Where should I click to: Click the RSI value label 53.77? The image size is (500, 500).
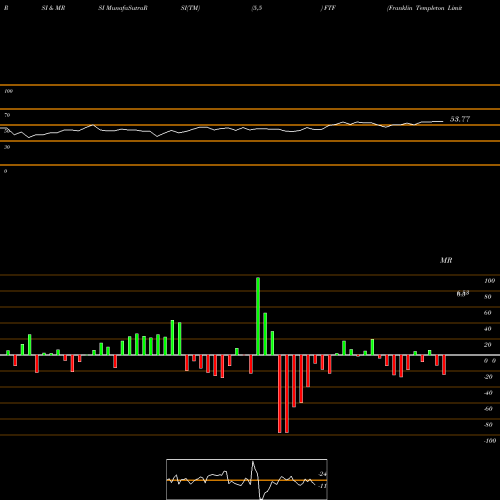460,119
